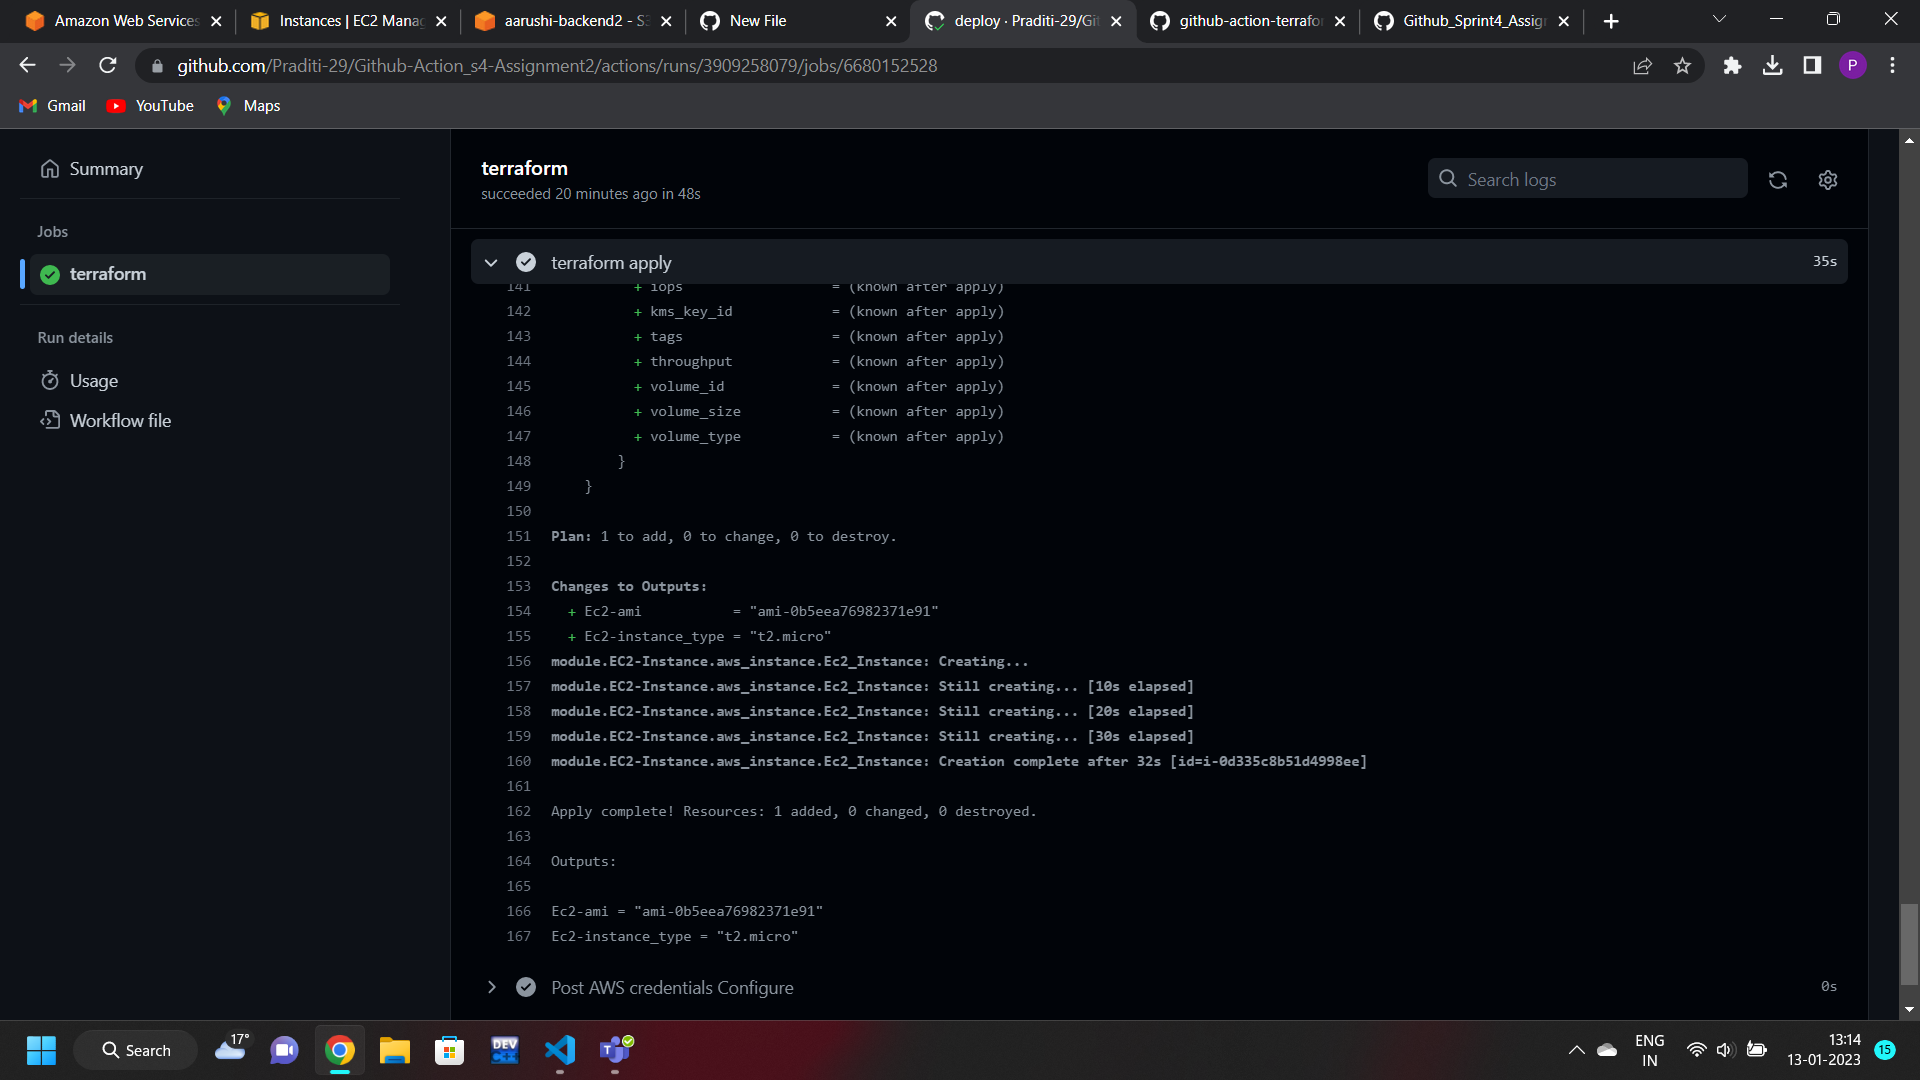Go to the Summary page
Screen dimensions: 1920x1080
(x=105, y=168)
